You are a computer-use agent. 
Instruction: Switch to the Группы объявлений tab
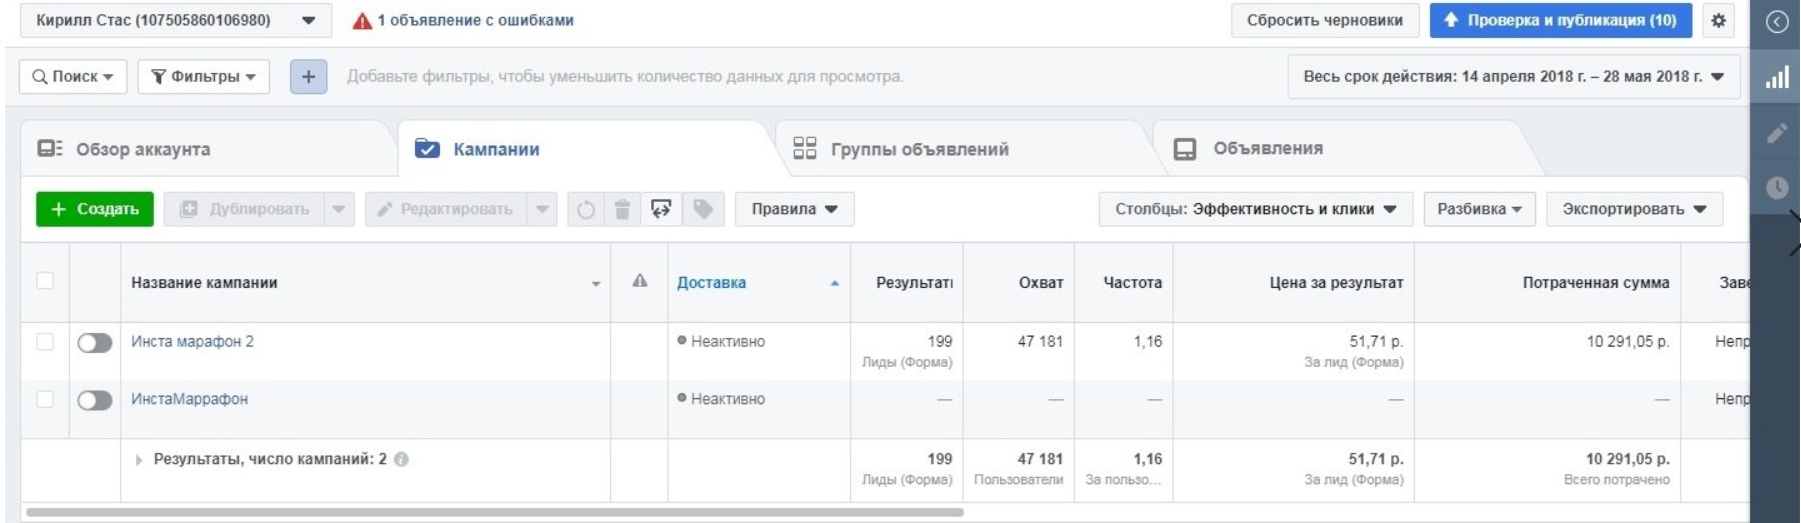point(918,149)
